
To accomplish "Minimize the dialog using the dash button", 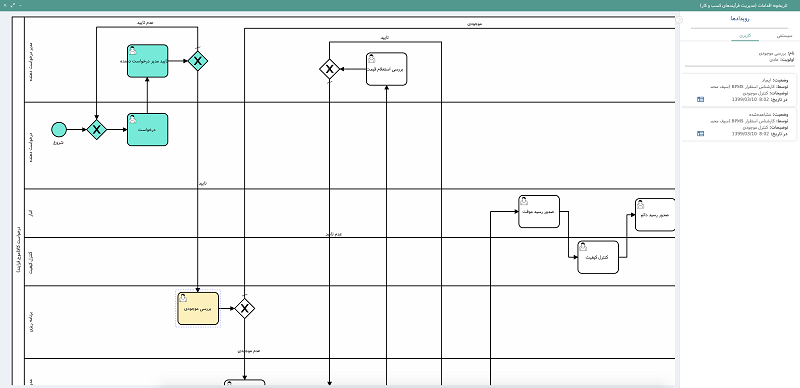I will point(20,5).
